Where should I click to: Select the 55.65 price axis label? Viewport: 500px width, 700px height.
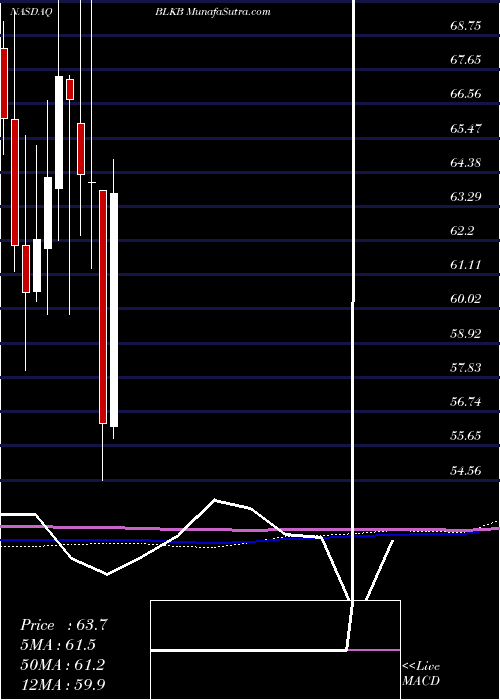click(x=466, y=436)
